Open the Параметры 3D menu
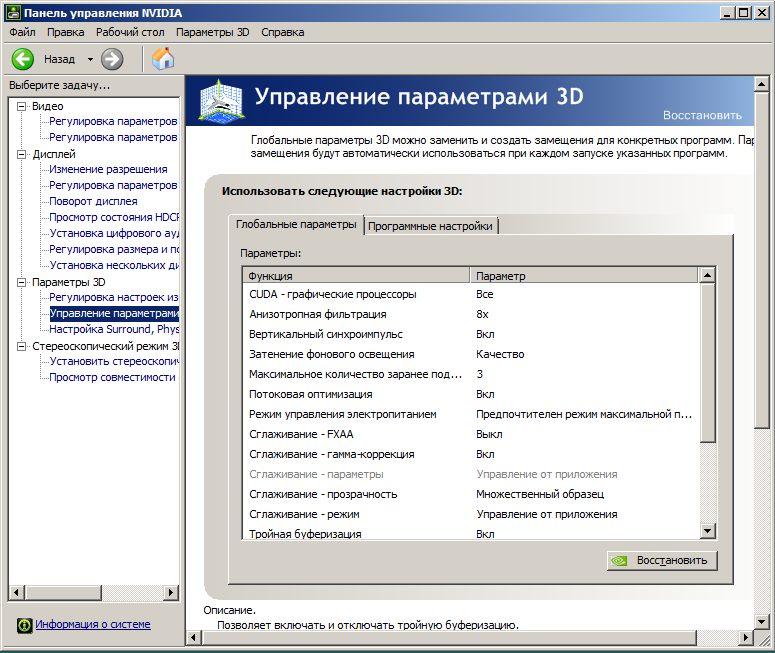775x653 pixels. 213,32
